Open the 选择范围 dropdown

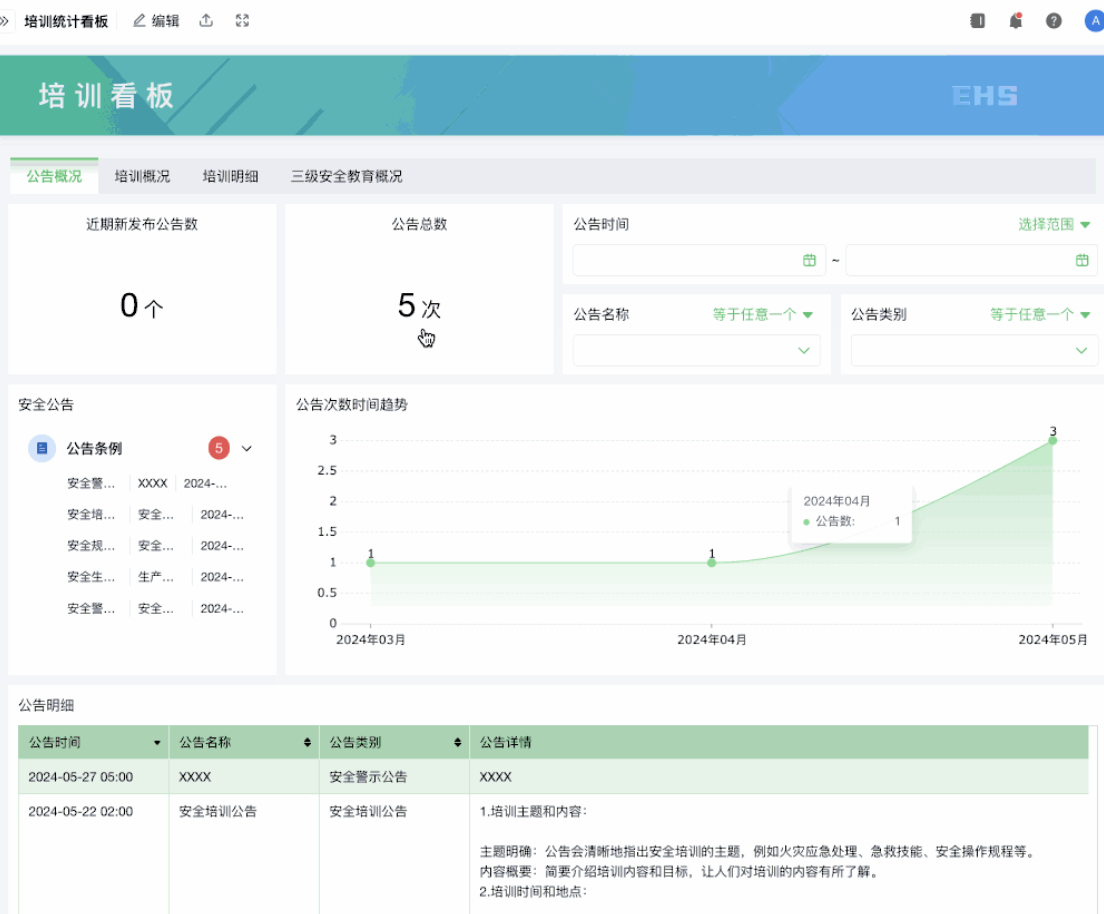[x=1054, y=225]
